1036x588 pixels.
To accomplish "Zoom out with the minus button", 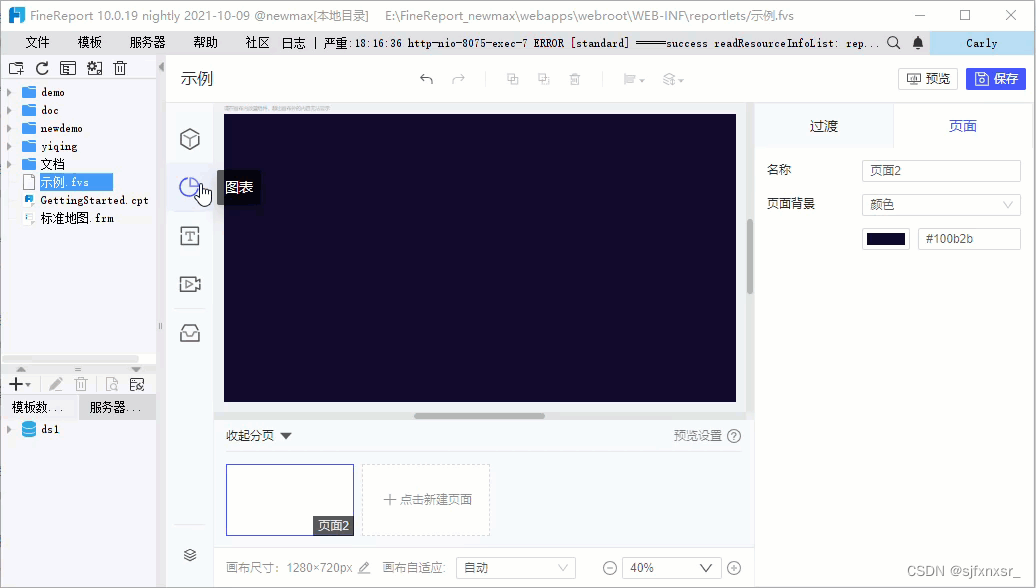I will (x=610, y=568).
